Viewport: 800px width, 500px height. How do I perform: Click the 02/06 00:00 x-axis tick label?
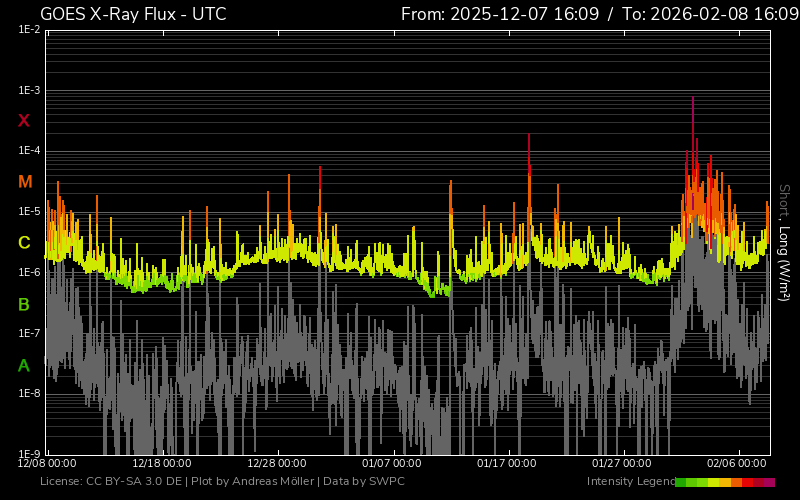[736, 464]
